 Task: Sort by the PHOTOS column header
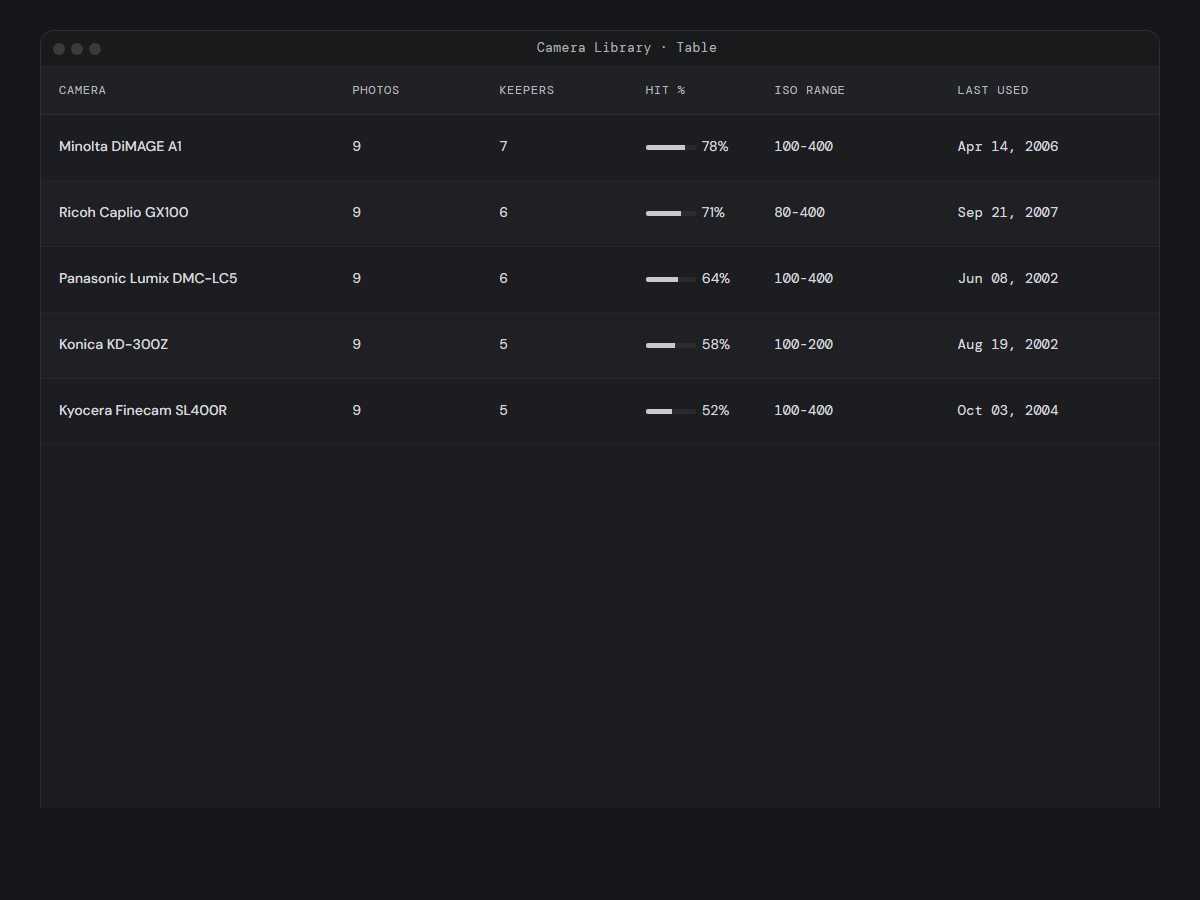(x=376, y=90)
